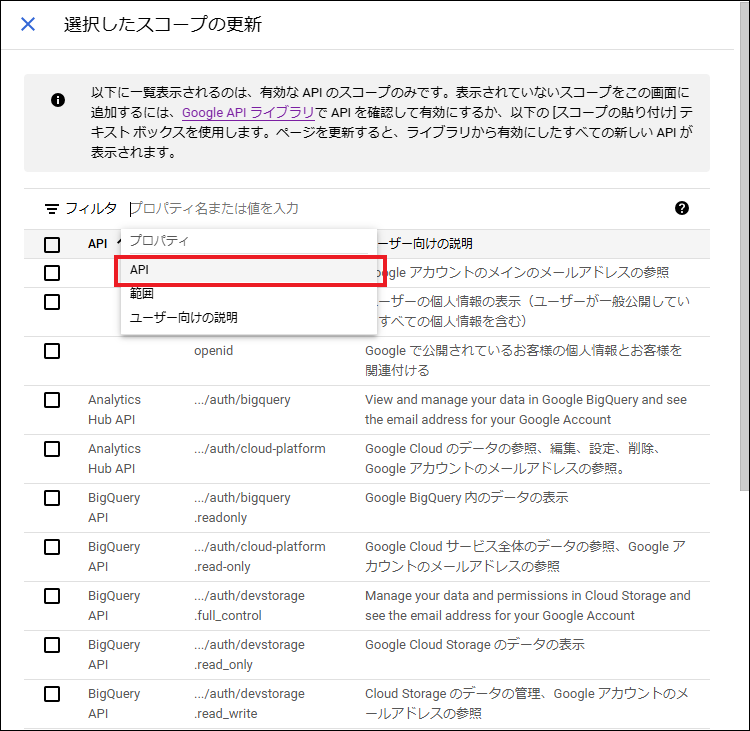Screen dimensions: 750x731
Task: Check BigQuery API cloud-platform.read-only checkbox
Action: click(x=52, y=547)
